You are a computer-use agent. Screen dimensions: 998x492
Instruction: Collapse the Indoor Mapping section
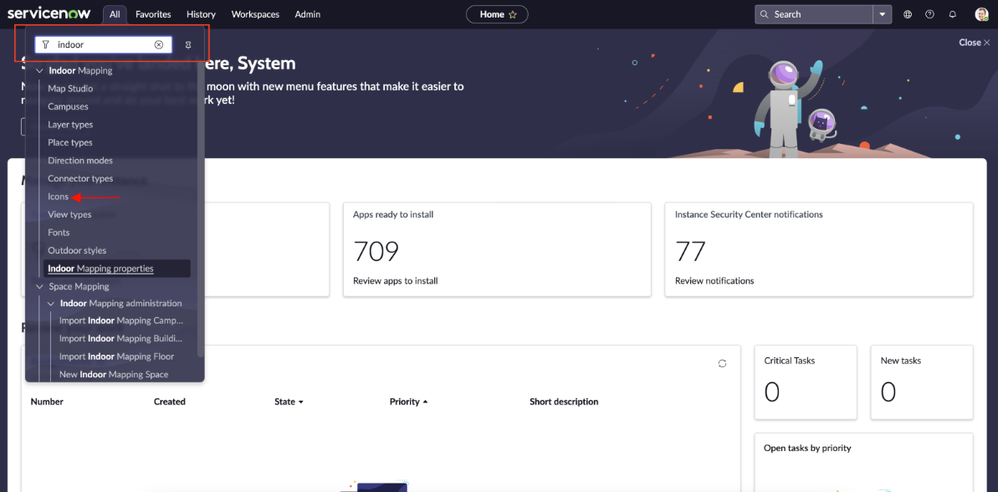(39, 71)
